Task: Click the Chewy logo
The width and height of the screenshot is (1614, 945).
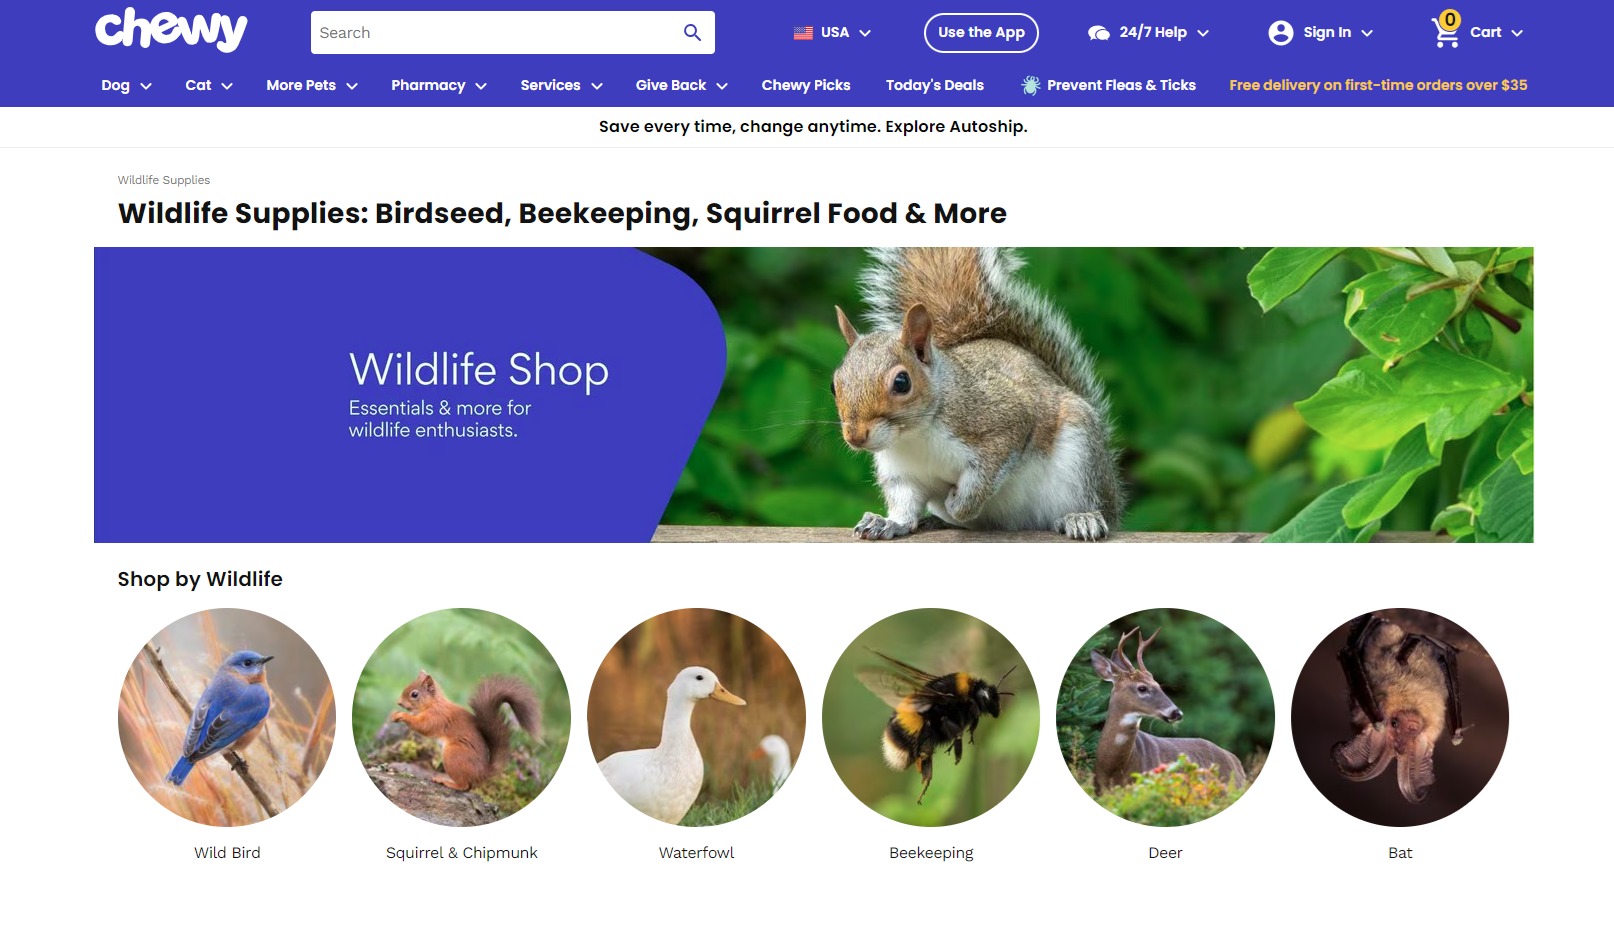Action: 171,30
